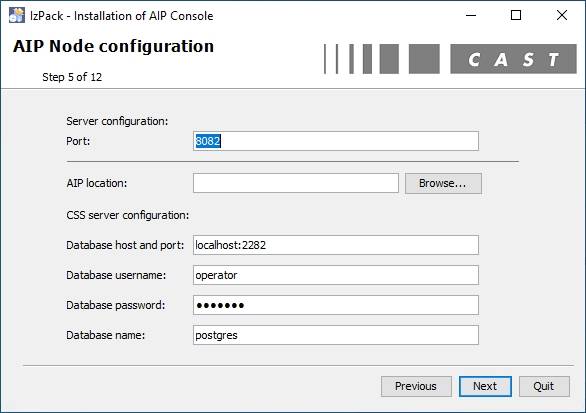Click into the Database password field

[336, 305]
